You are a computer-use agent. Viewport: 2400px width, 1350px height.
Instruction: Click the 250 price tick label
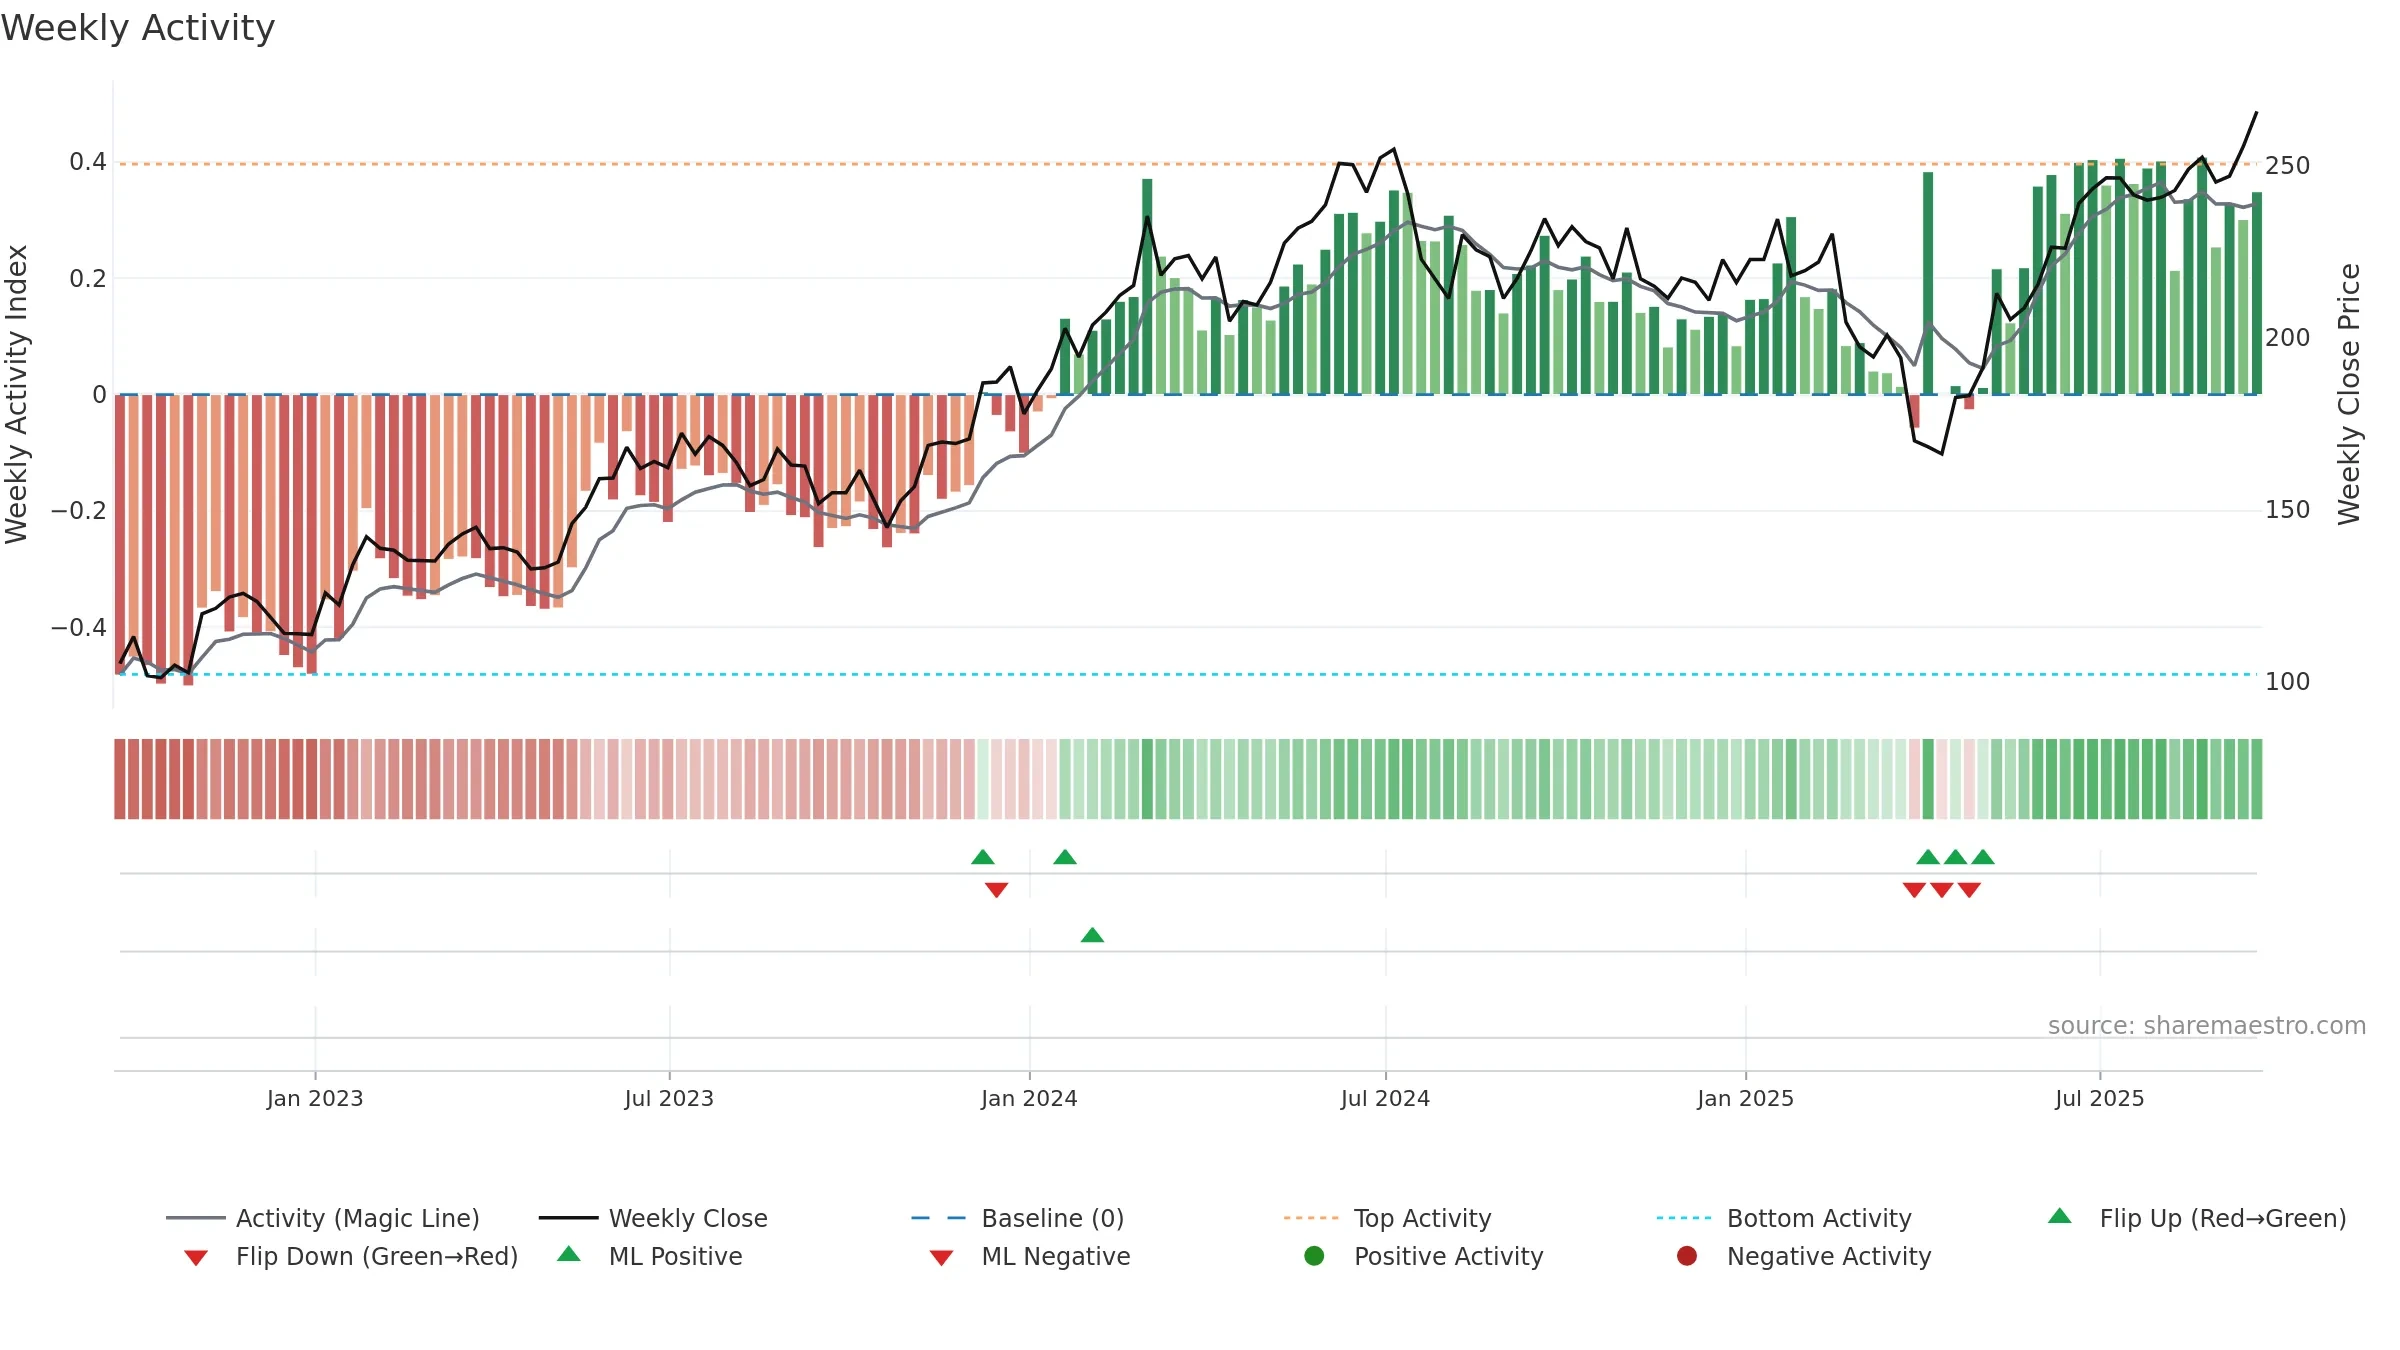click(2287, 166)
